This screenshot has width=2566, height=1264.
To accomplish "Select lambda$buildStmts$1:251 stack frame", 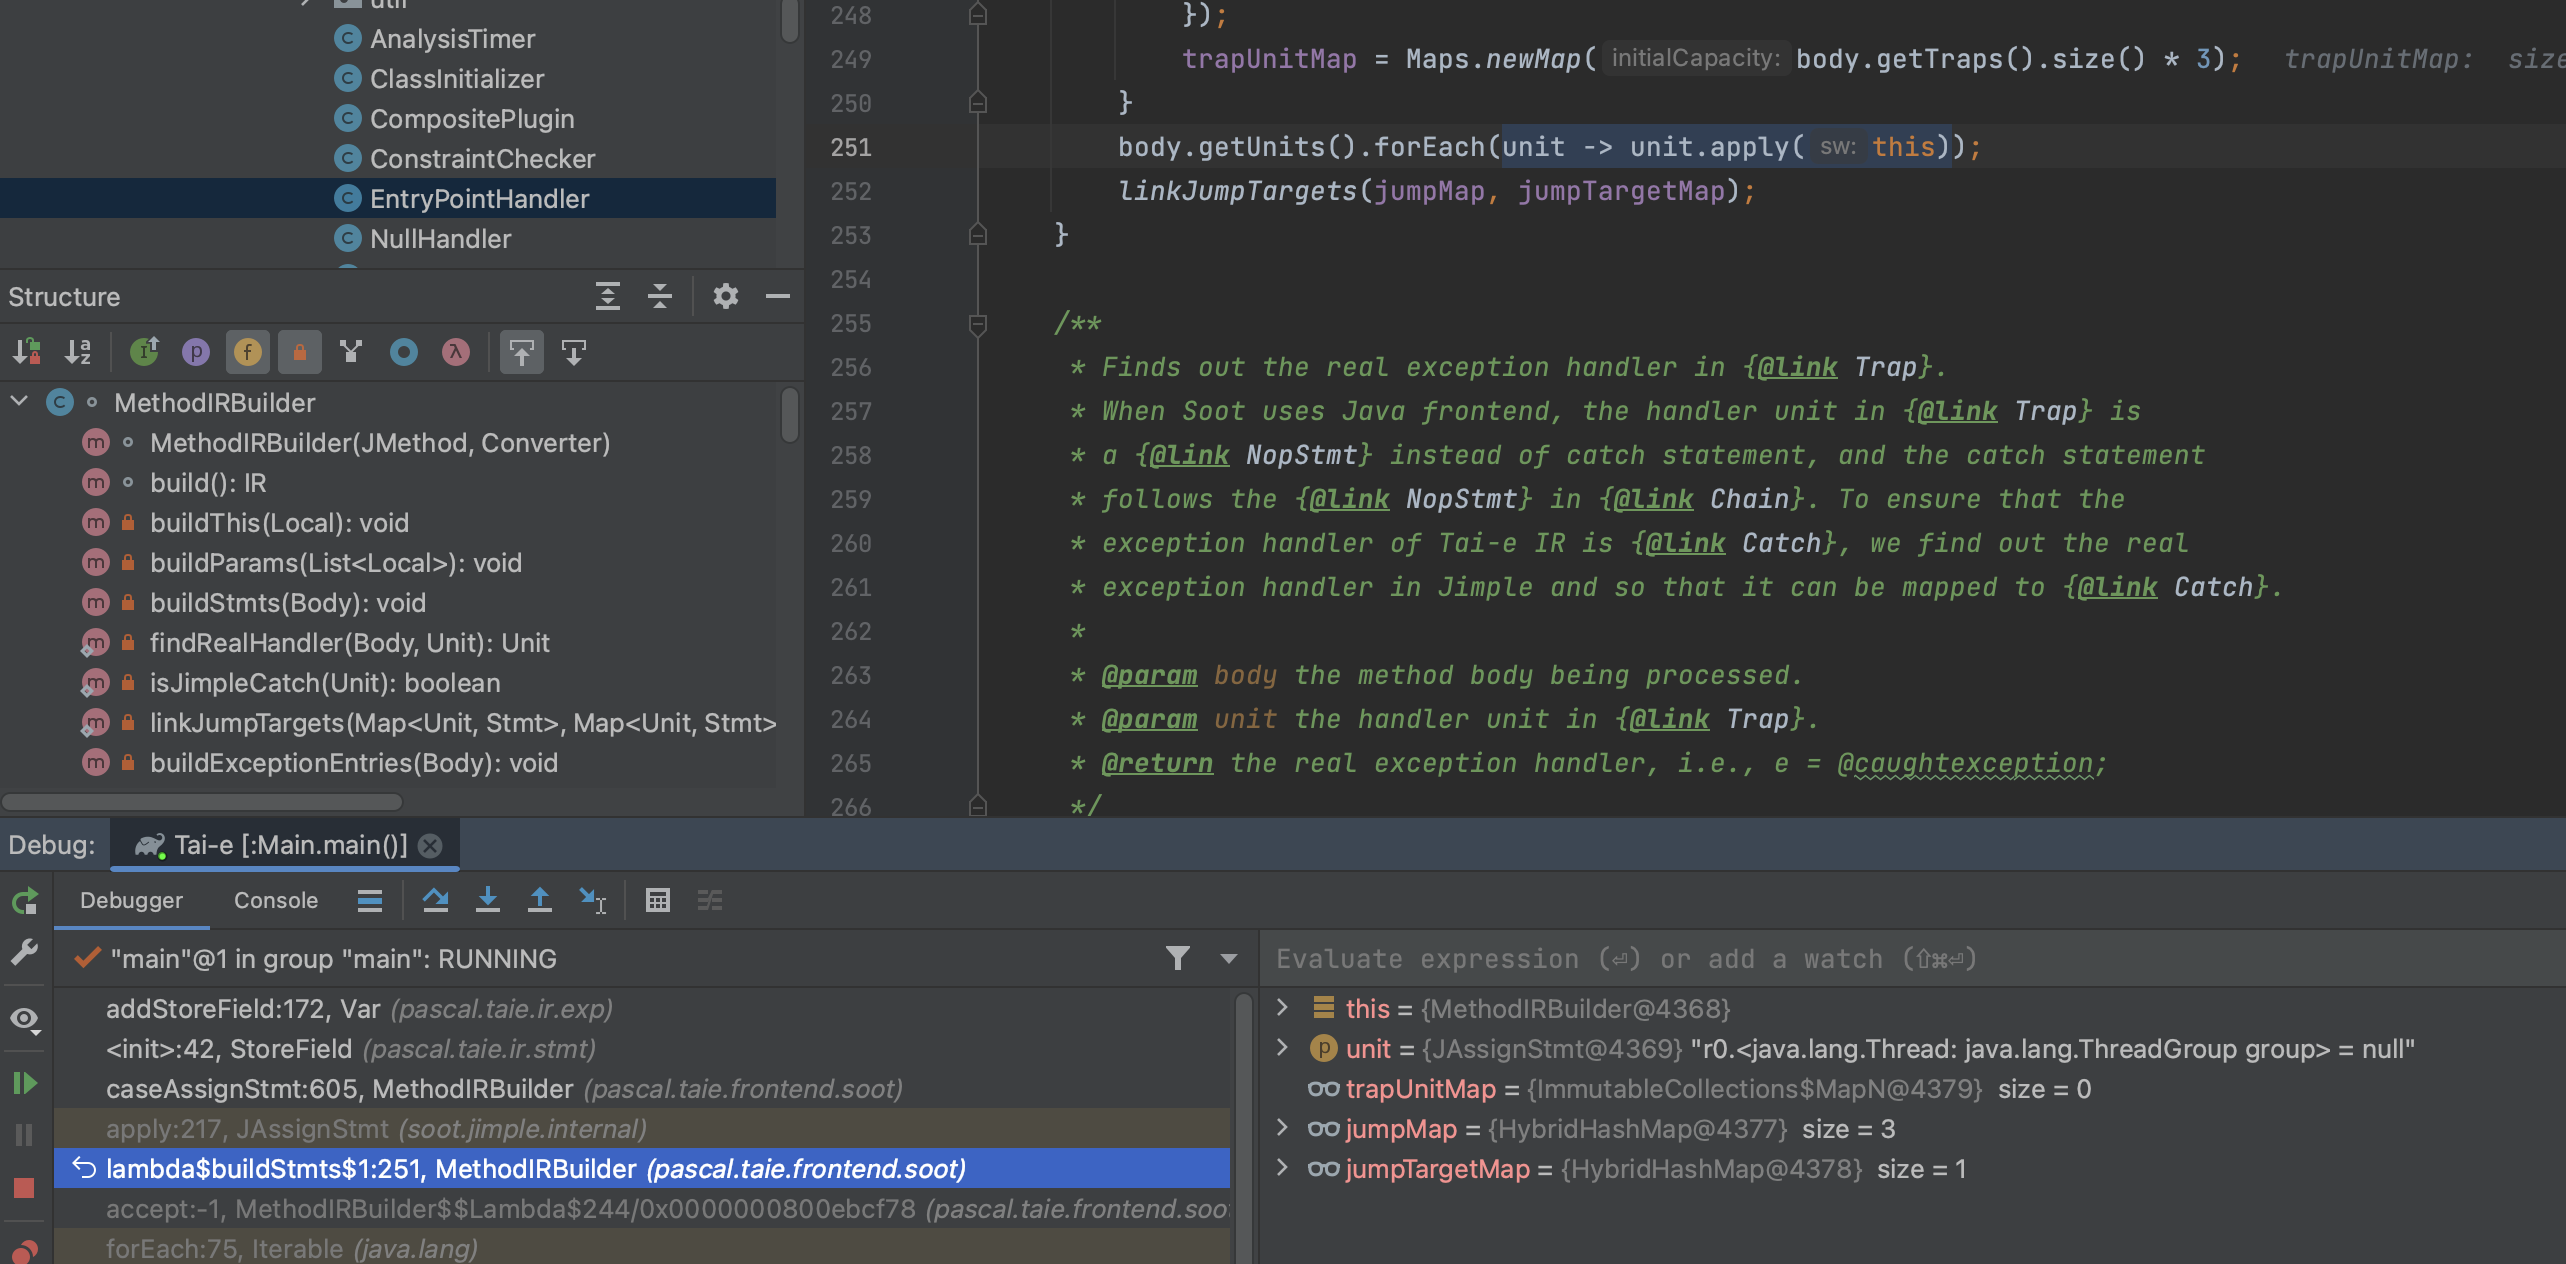I will pos(642,1169).
